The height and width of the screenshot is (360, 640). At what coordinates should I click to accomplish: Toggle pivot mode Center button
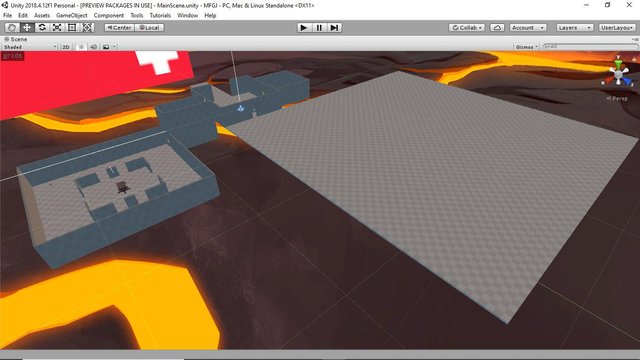[119, 27]
